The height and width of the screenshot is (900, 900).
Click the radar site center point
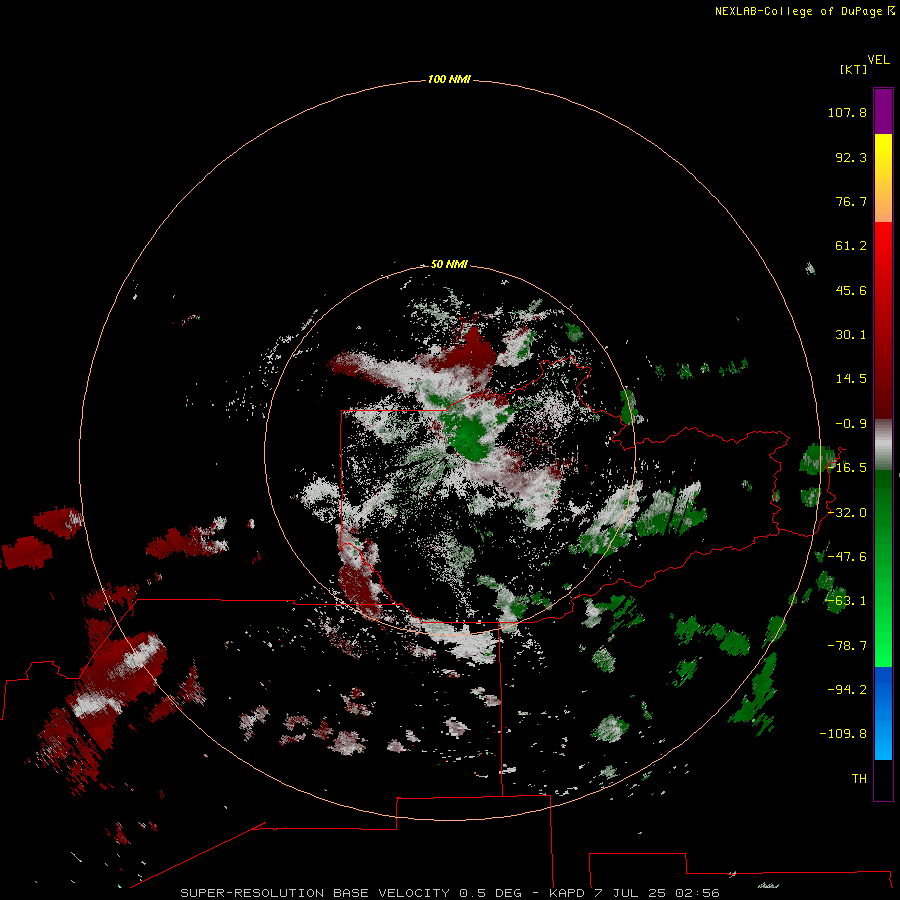(x=450, y=451)
